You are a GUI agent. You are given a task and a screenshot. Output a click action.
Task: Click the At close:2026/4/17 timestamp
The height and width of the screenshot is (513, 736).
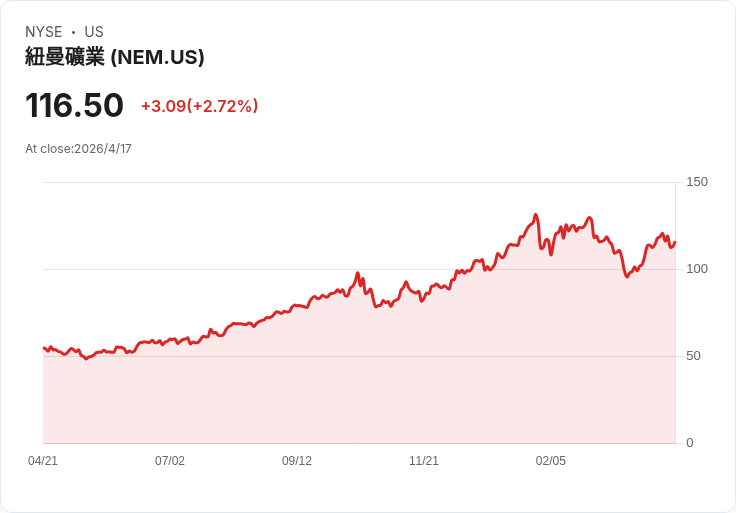point(78,149)
